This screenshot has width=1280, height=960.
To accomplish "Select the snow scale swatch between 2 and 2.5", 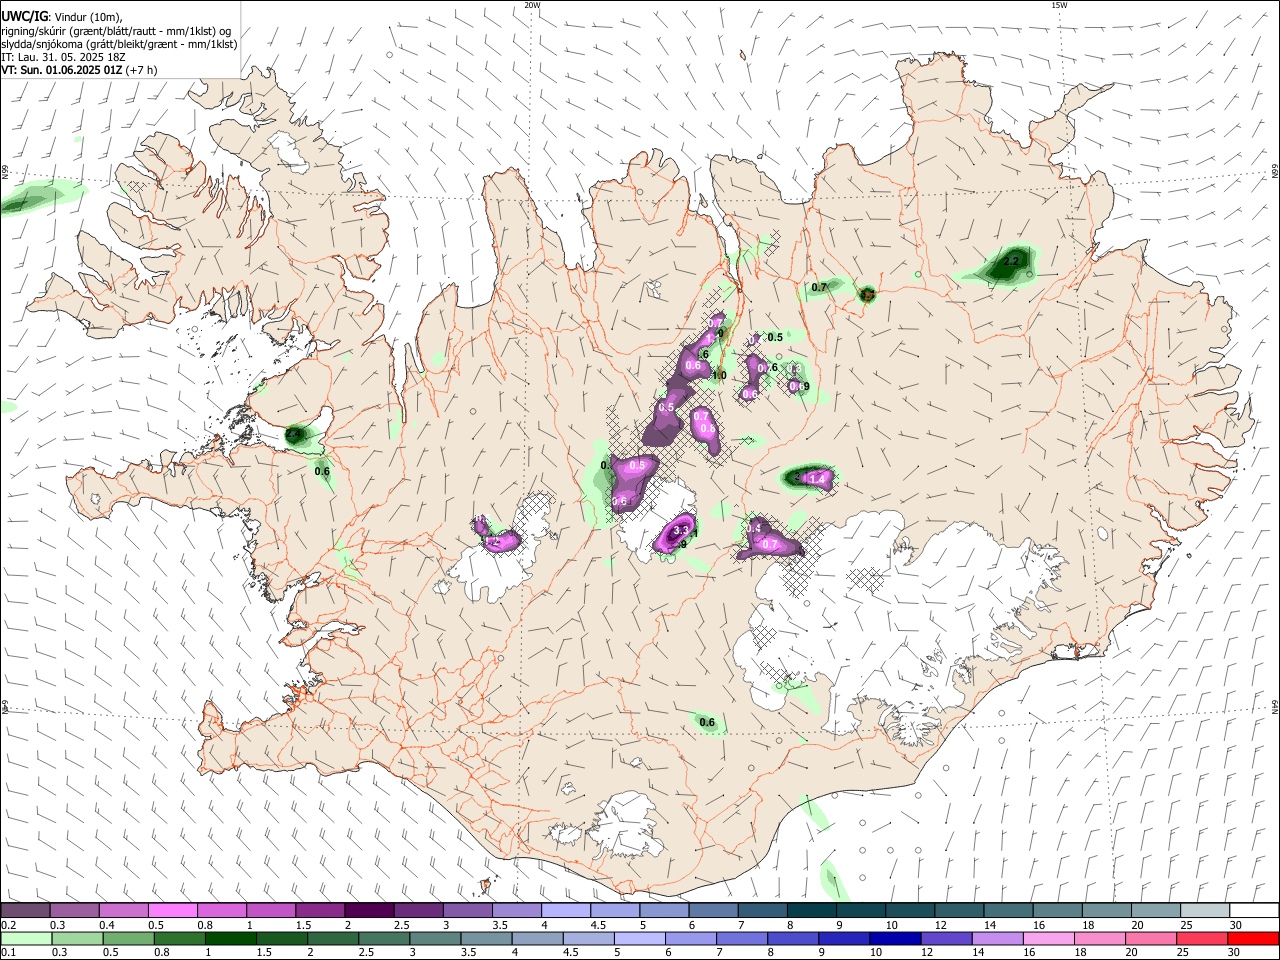I will coord(369,911).
